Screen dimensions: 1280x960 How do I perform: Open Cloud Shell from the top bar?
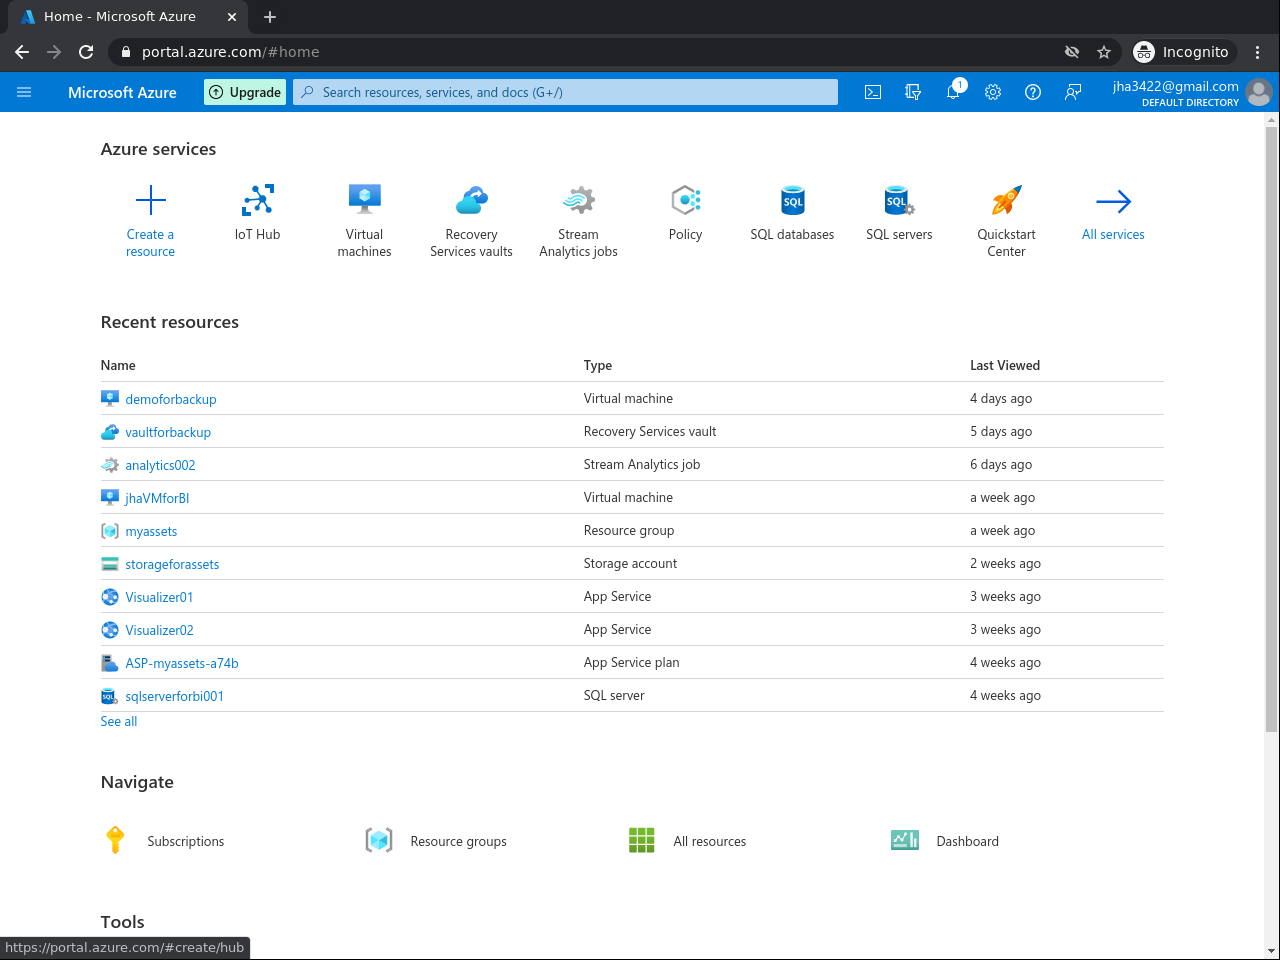pos(873,92)
